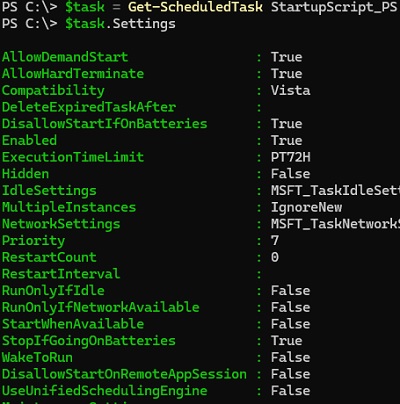Click the Compatibility value Vista
400x404 pixels.
(290, 90)
